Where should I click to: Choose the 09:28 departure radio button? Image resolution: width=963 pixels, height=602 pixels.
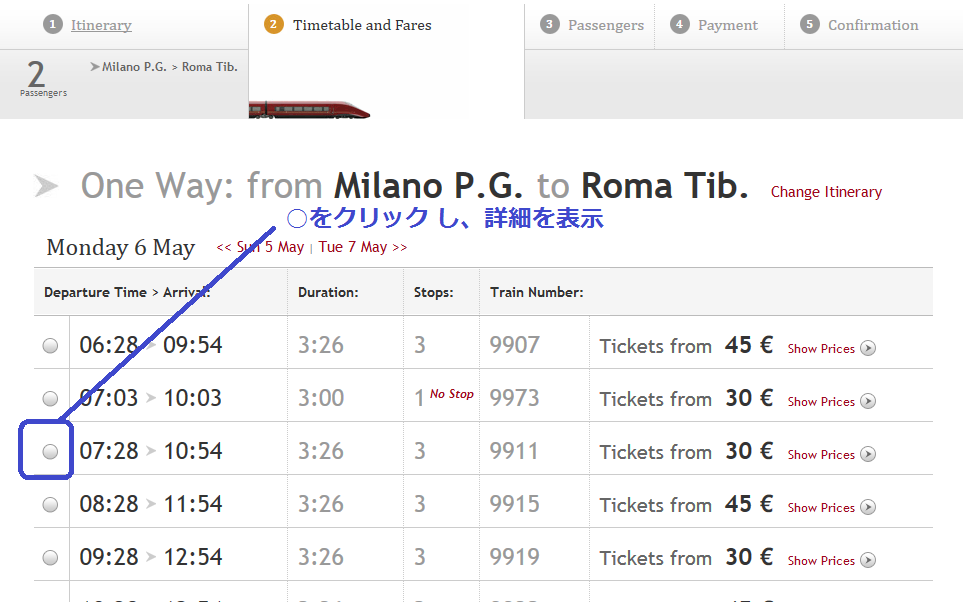(x=50, y=558)
